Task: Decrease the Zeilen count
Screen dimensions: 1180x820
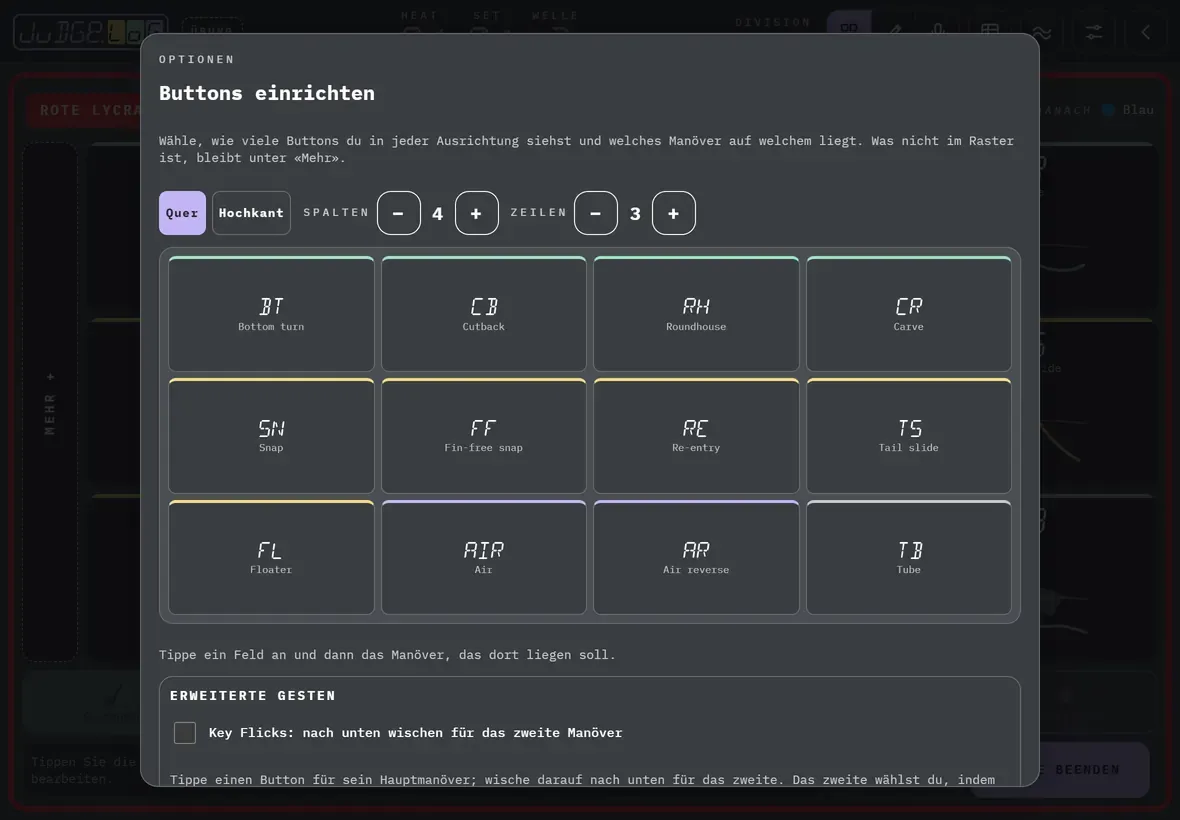Action: pos(596,213)
